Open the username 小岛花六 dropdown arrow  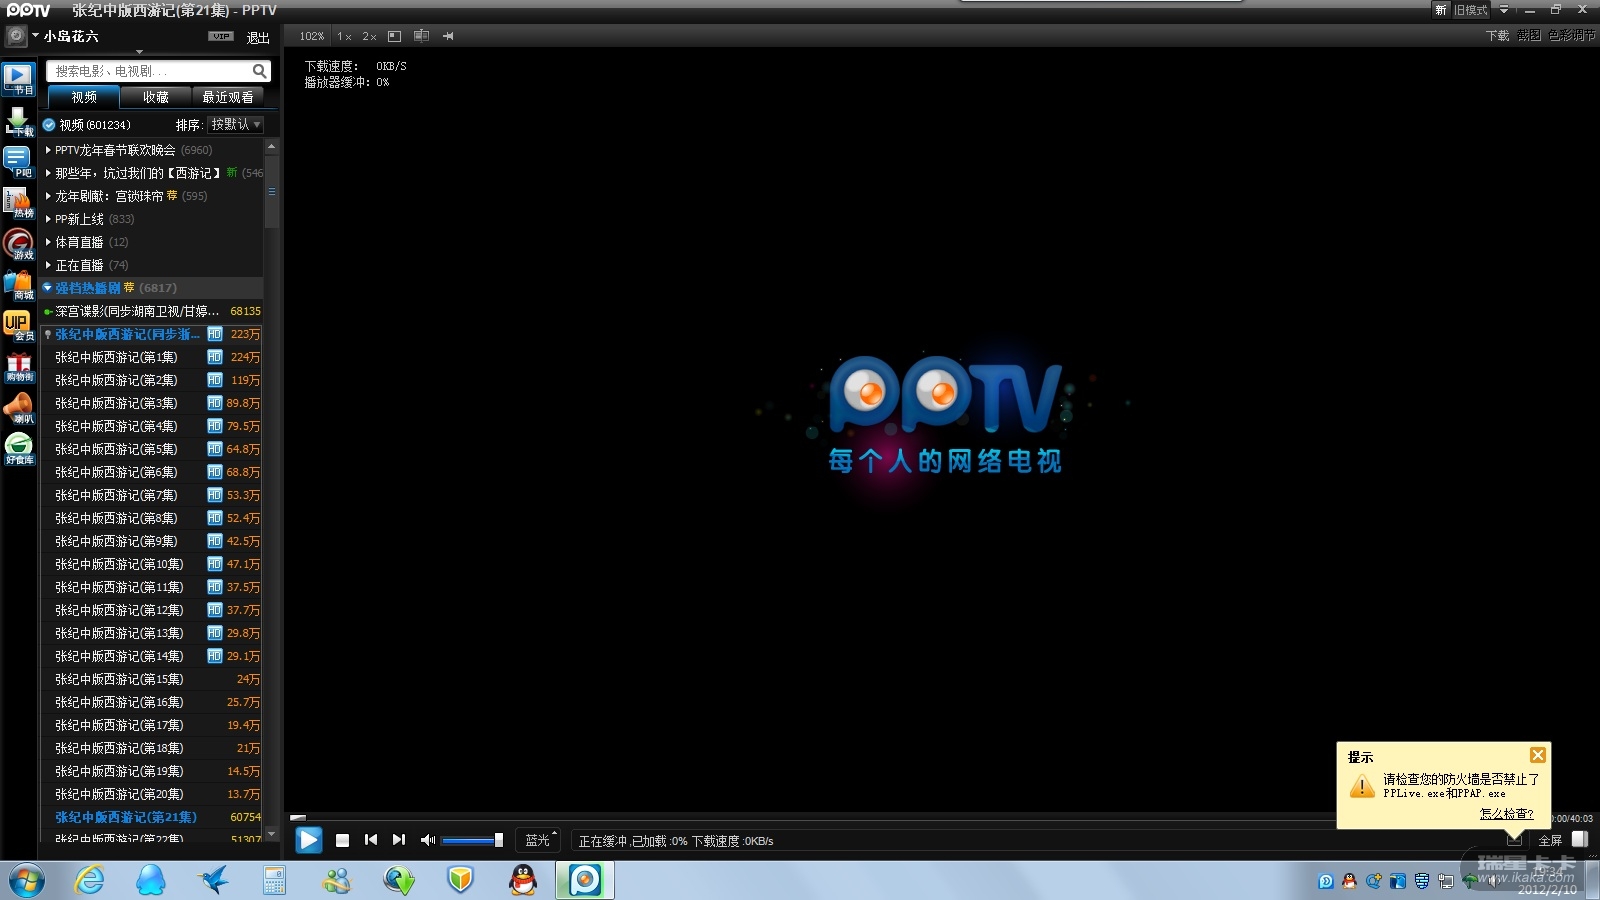35,35
